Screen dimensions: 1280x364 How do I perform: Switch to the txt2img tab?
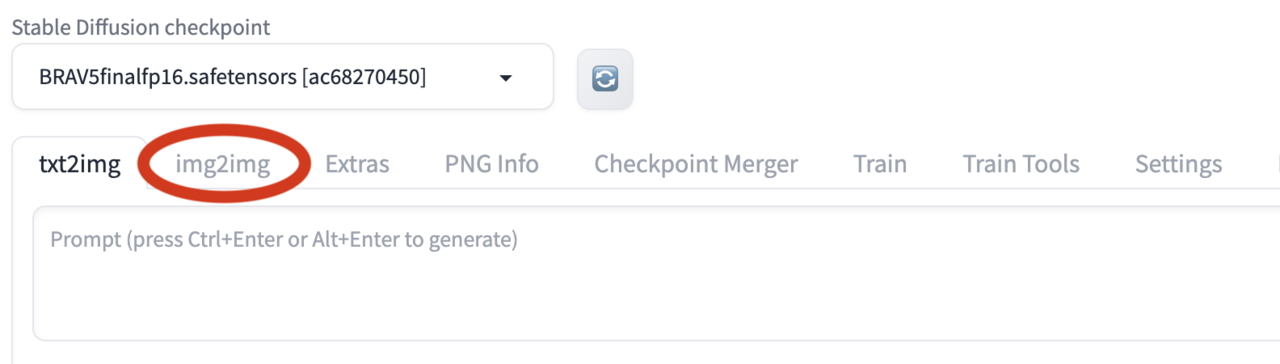tap(80, 164)
